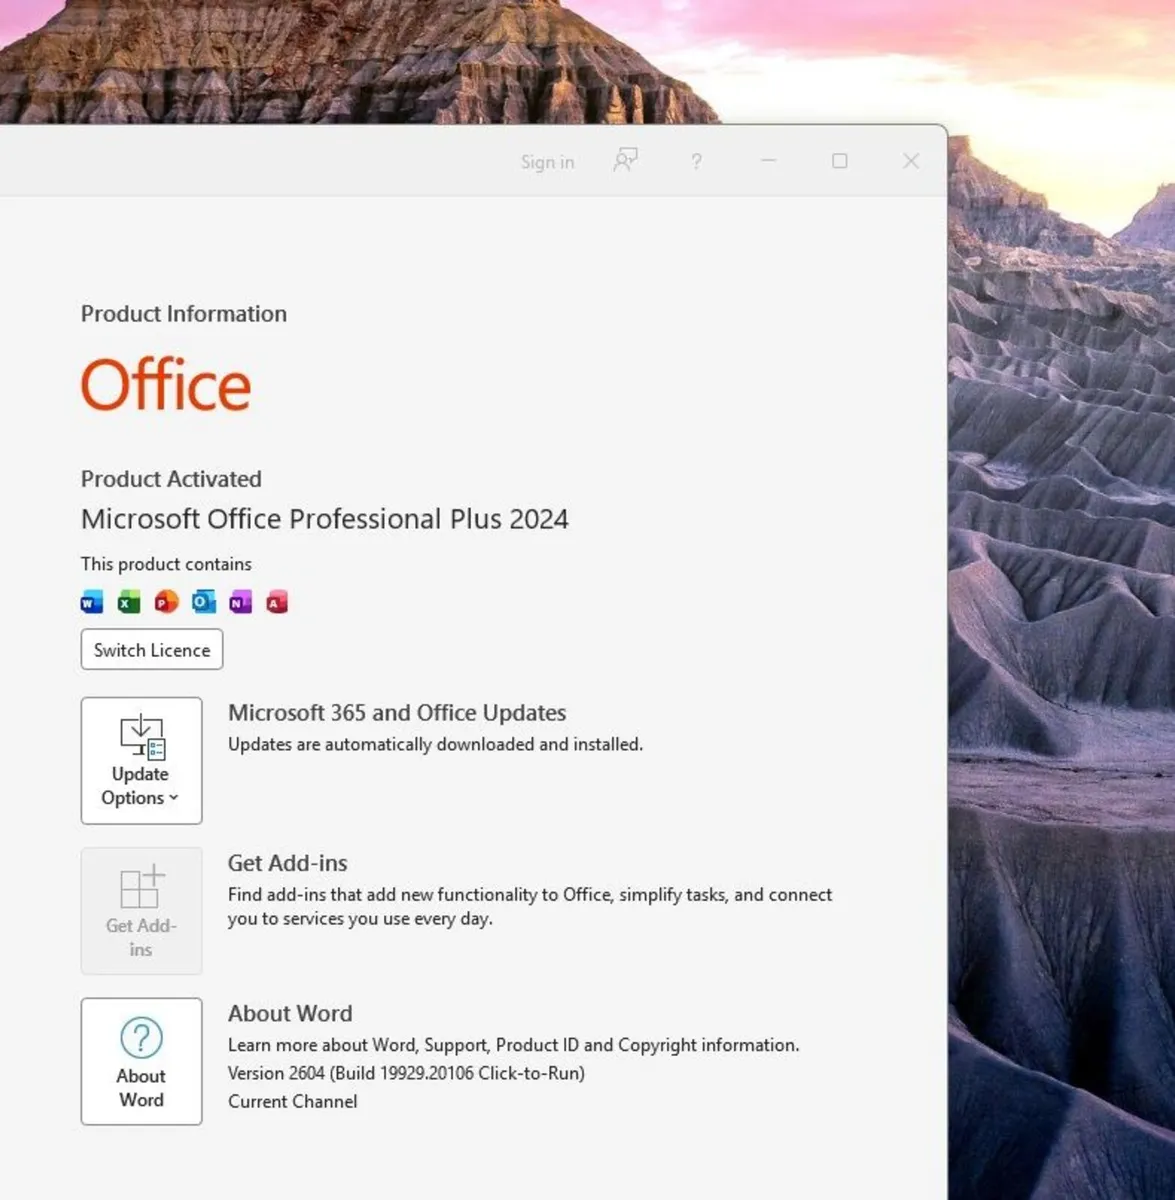Click the Switch Licence button

point(152,650)
